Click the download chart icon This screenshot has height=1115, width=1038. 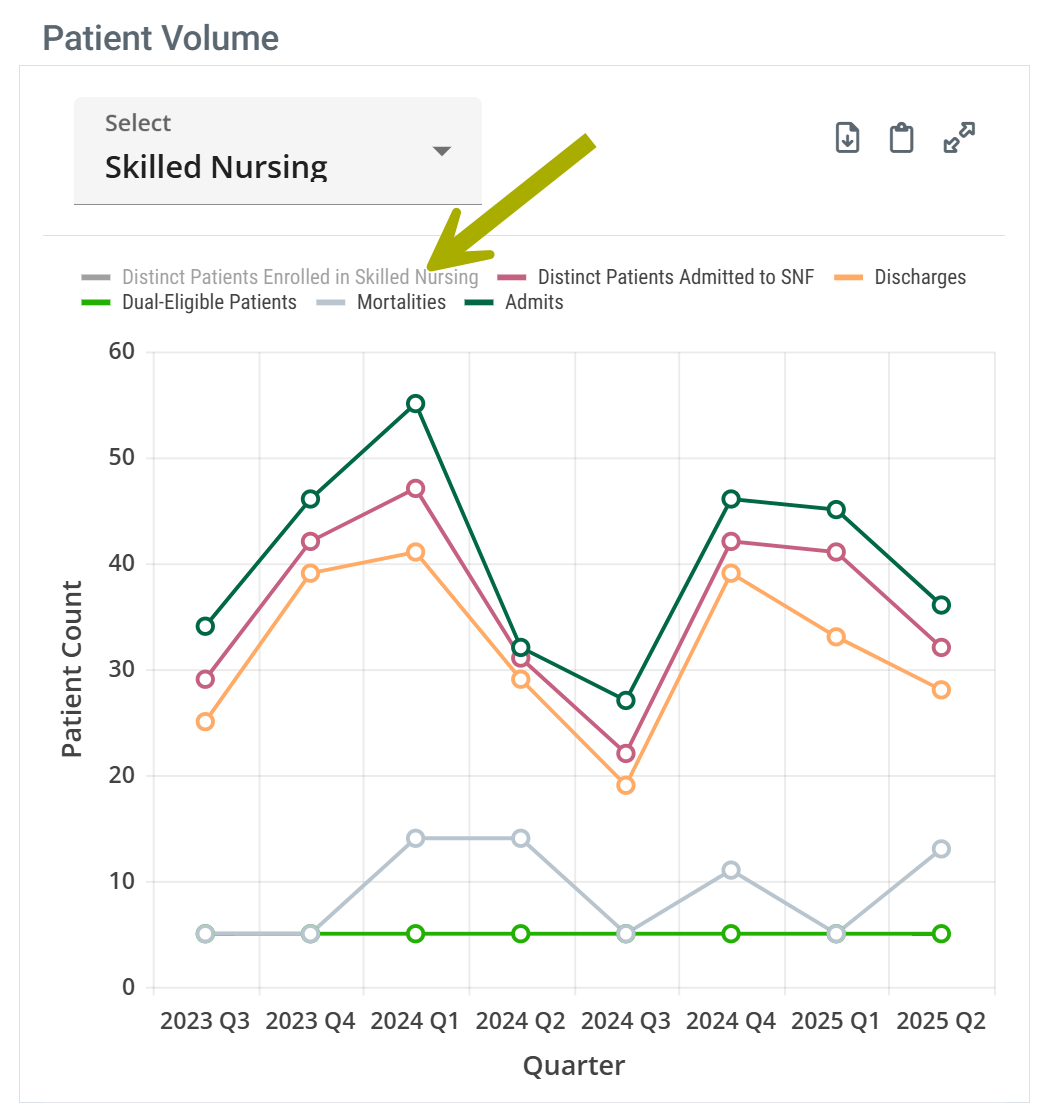click(847, 138)
